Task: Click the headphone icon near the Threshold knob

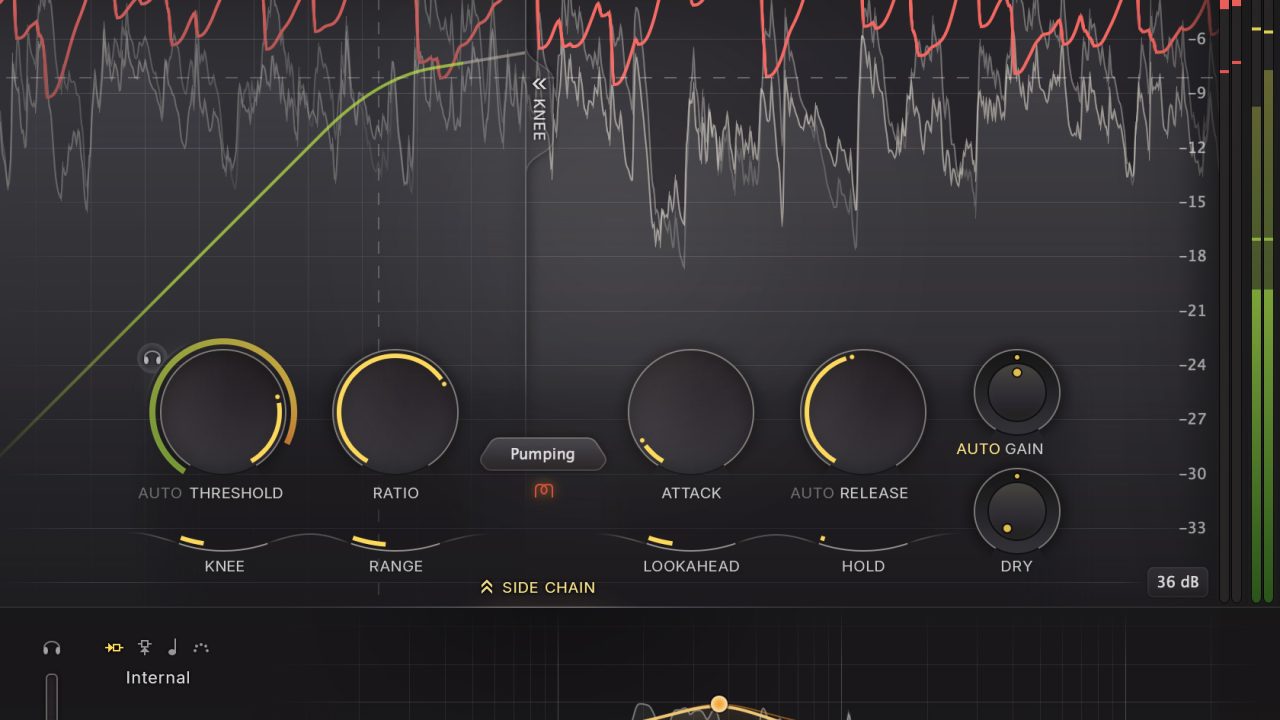Action: tap(152, 358)
